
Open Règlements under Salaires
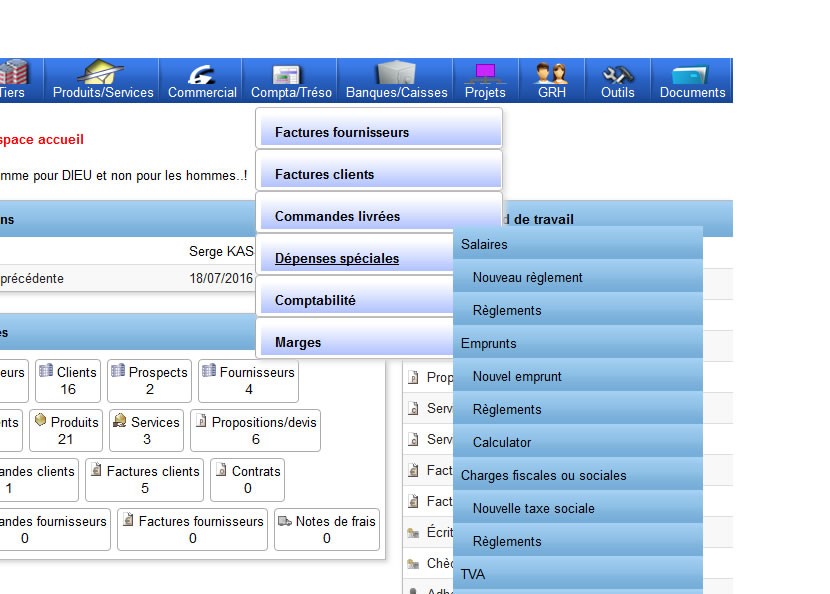[x=578, y=310]
